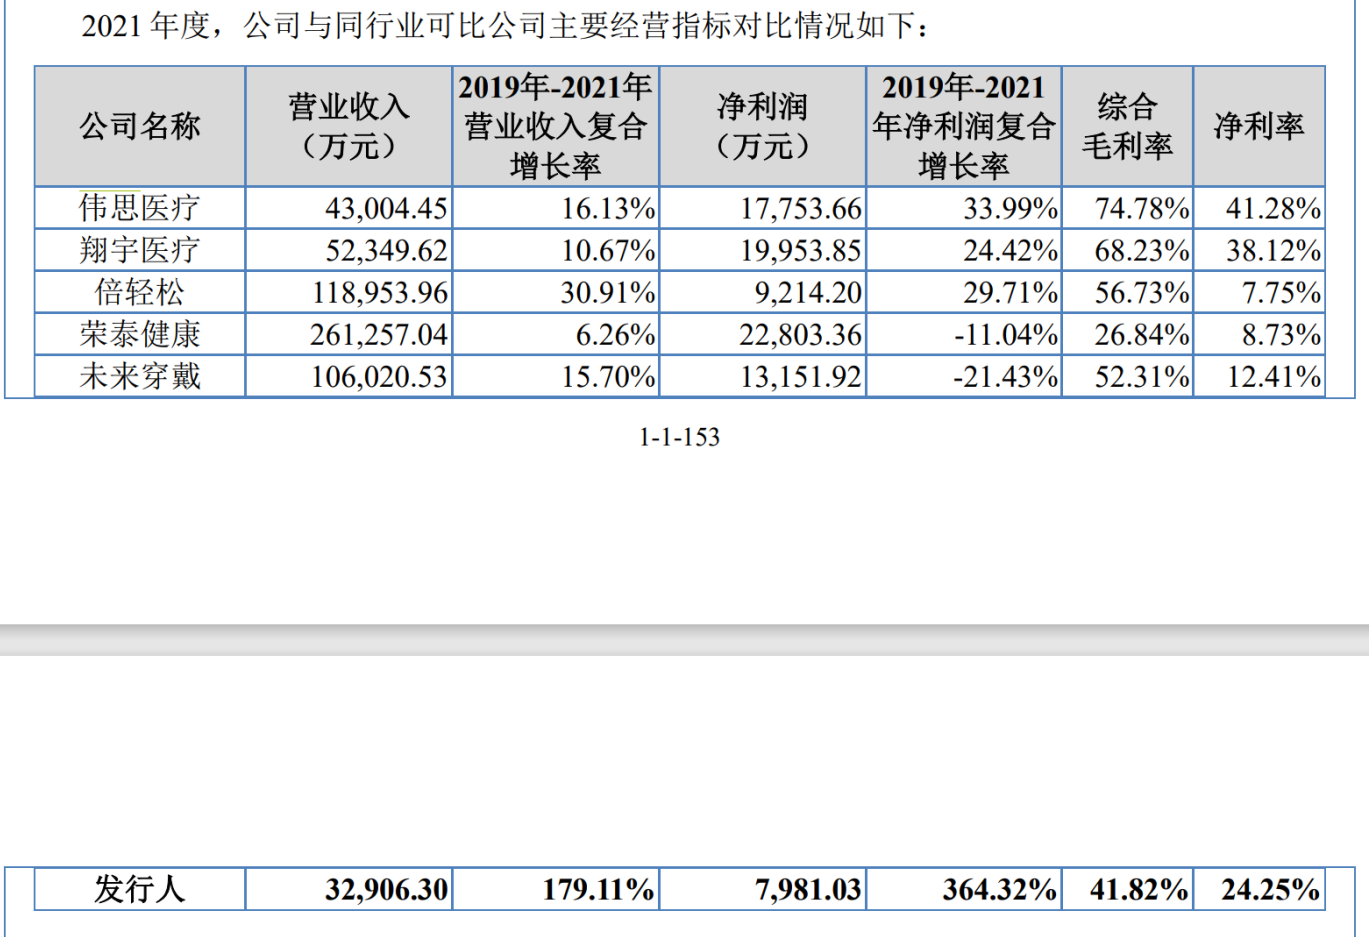Viewport: 1369px width, 937px height.
Task: Click revenue value 106,020.53
Action: (380, 376)
